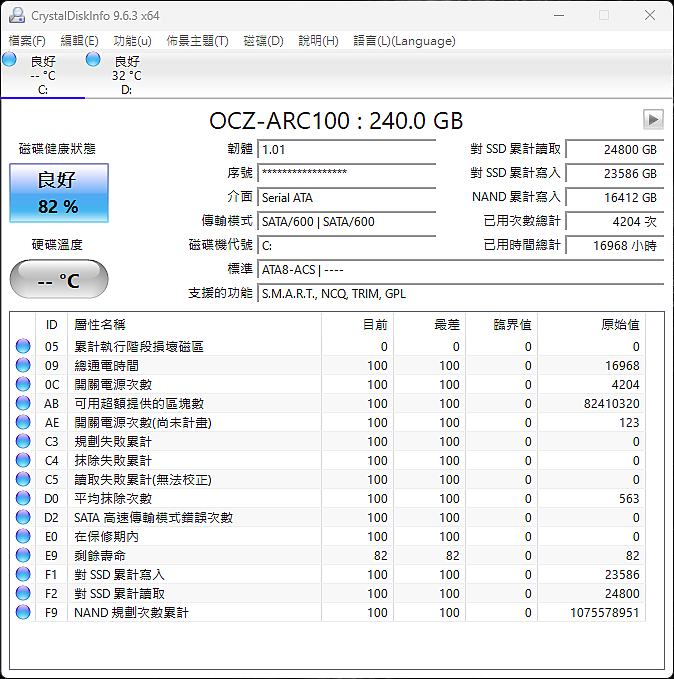Open the 功能(u) menu
Viewport: 674px width, 679px height.
132,41
